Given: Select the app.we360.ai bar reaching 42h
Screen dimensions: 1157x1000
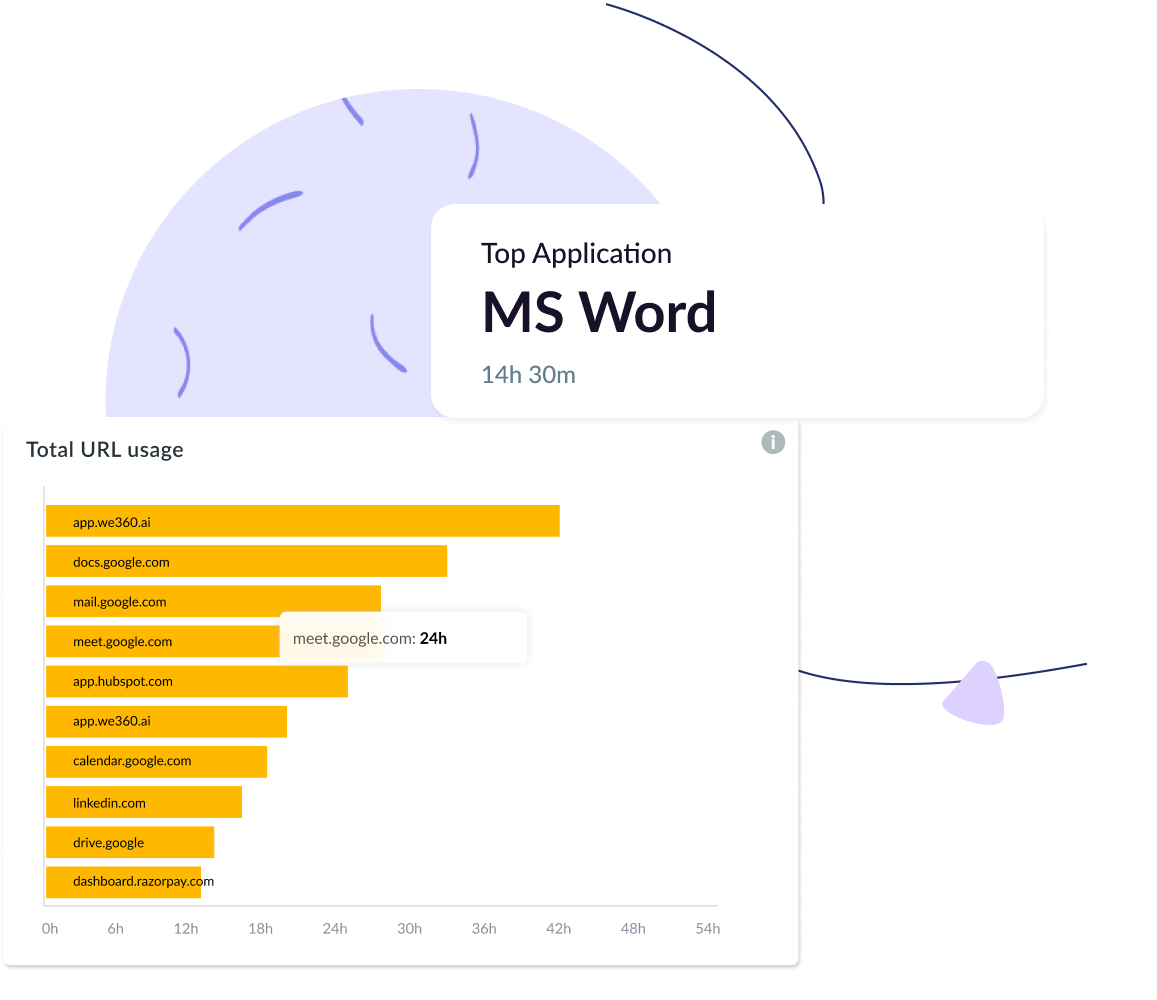Looking at the screenshot, I should pos(303,521).
